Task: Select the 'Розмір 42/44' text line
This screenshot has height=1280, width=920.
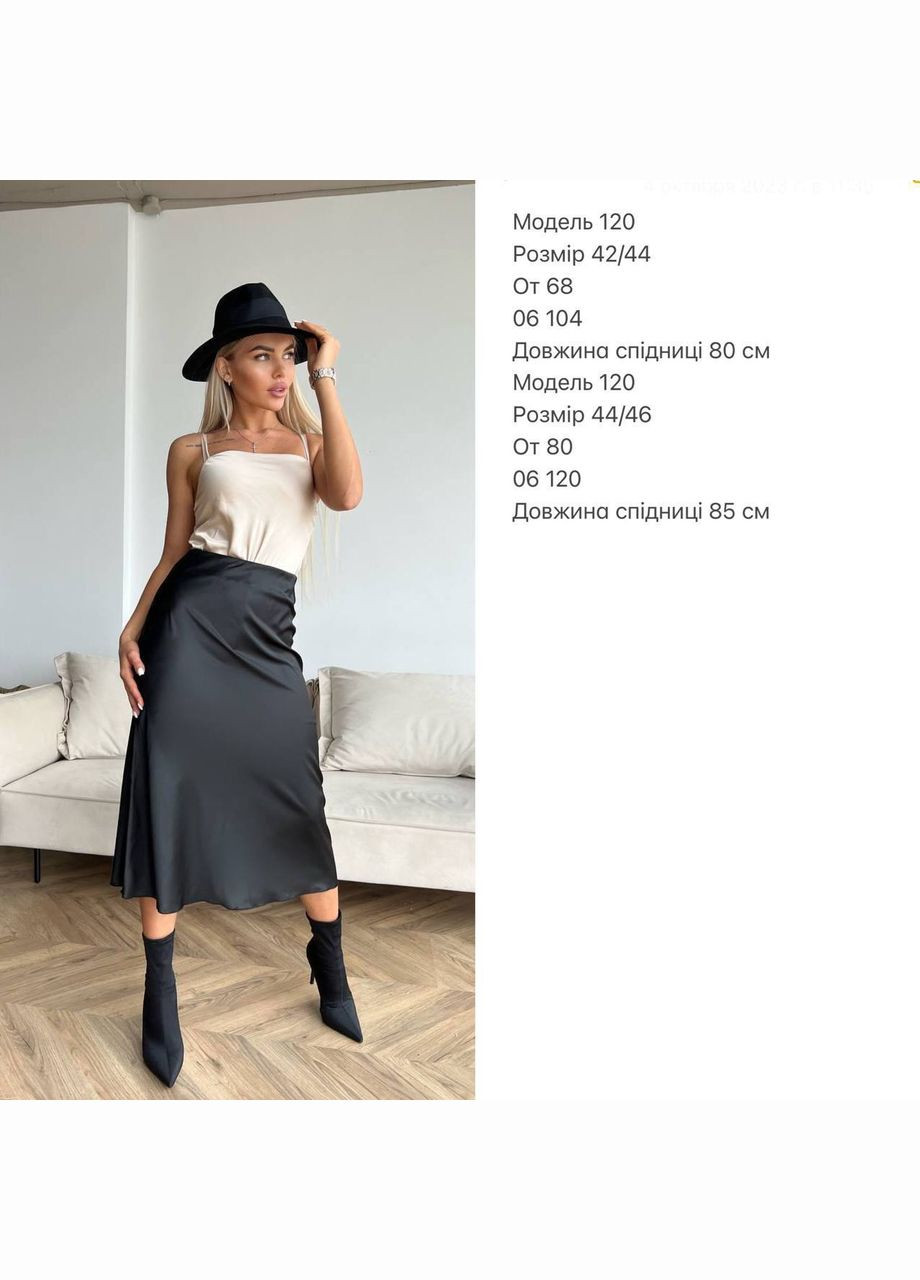Action: point(581,254)
